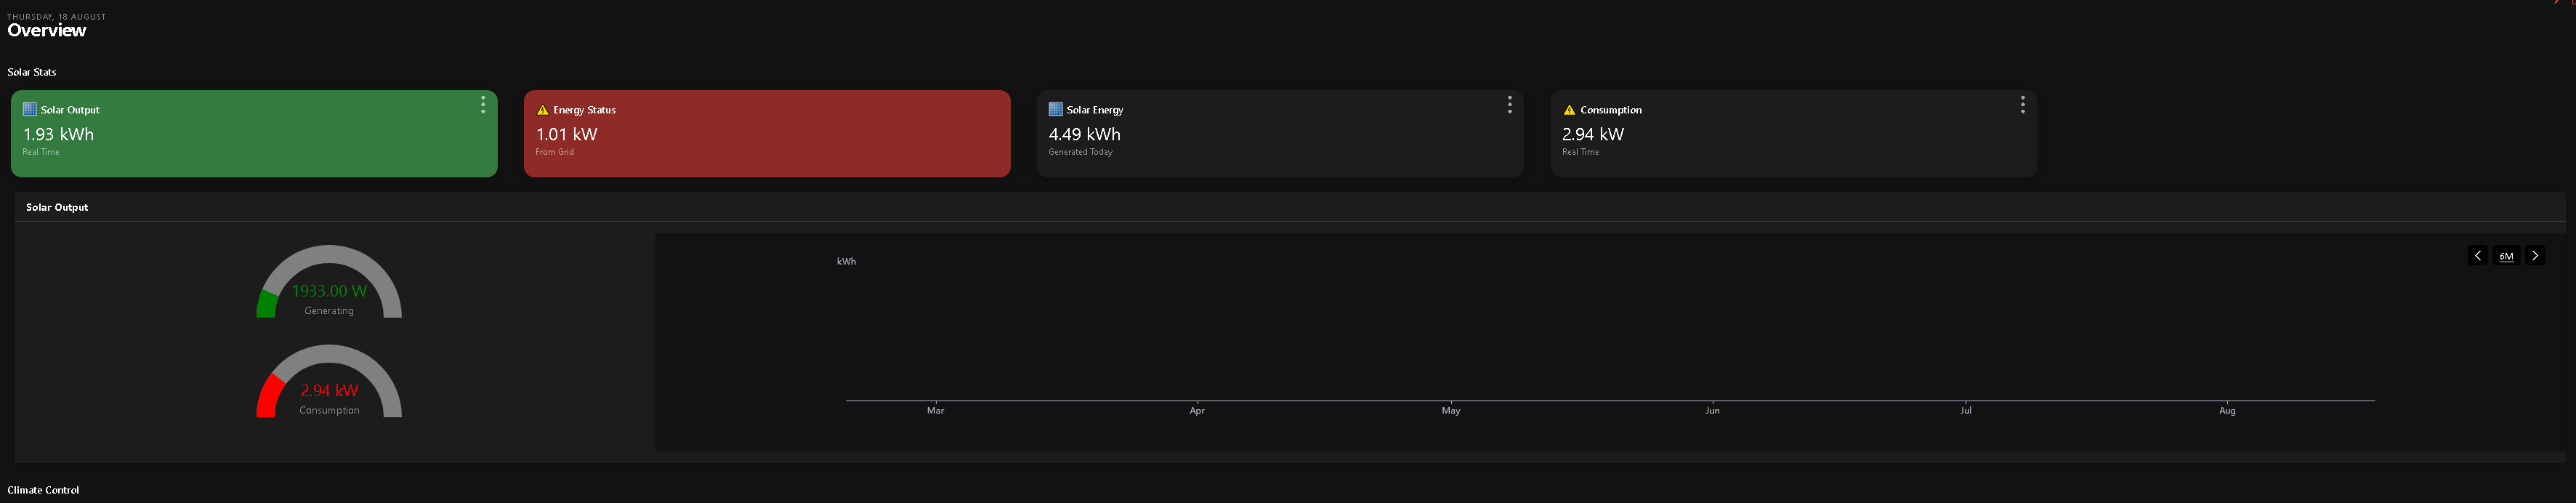Click the Aug label on chart axis

click(2227, 410)
